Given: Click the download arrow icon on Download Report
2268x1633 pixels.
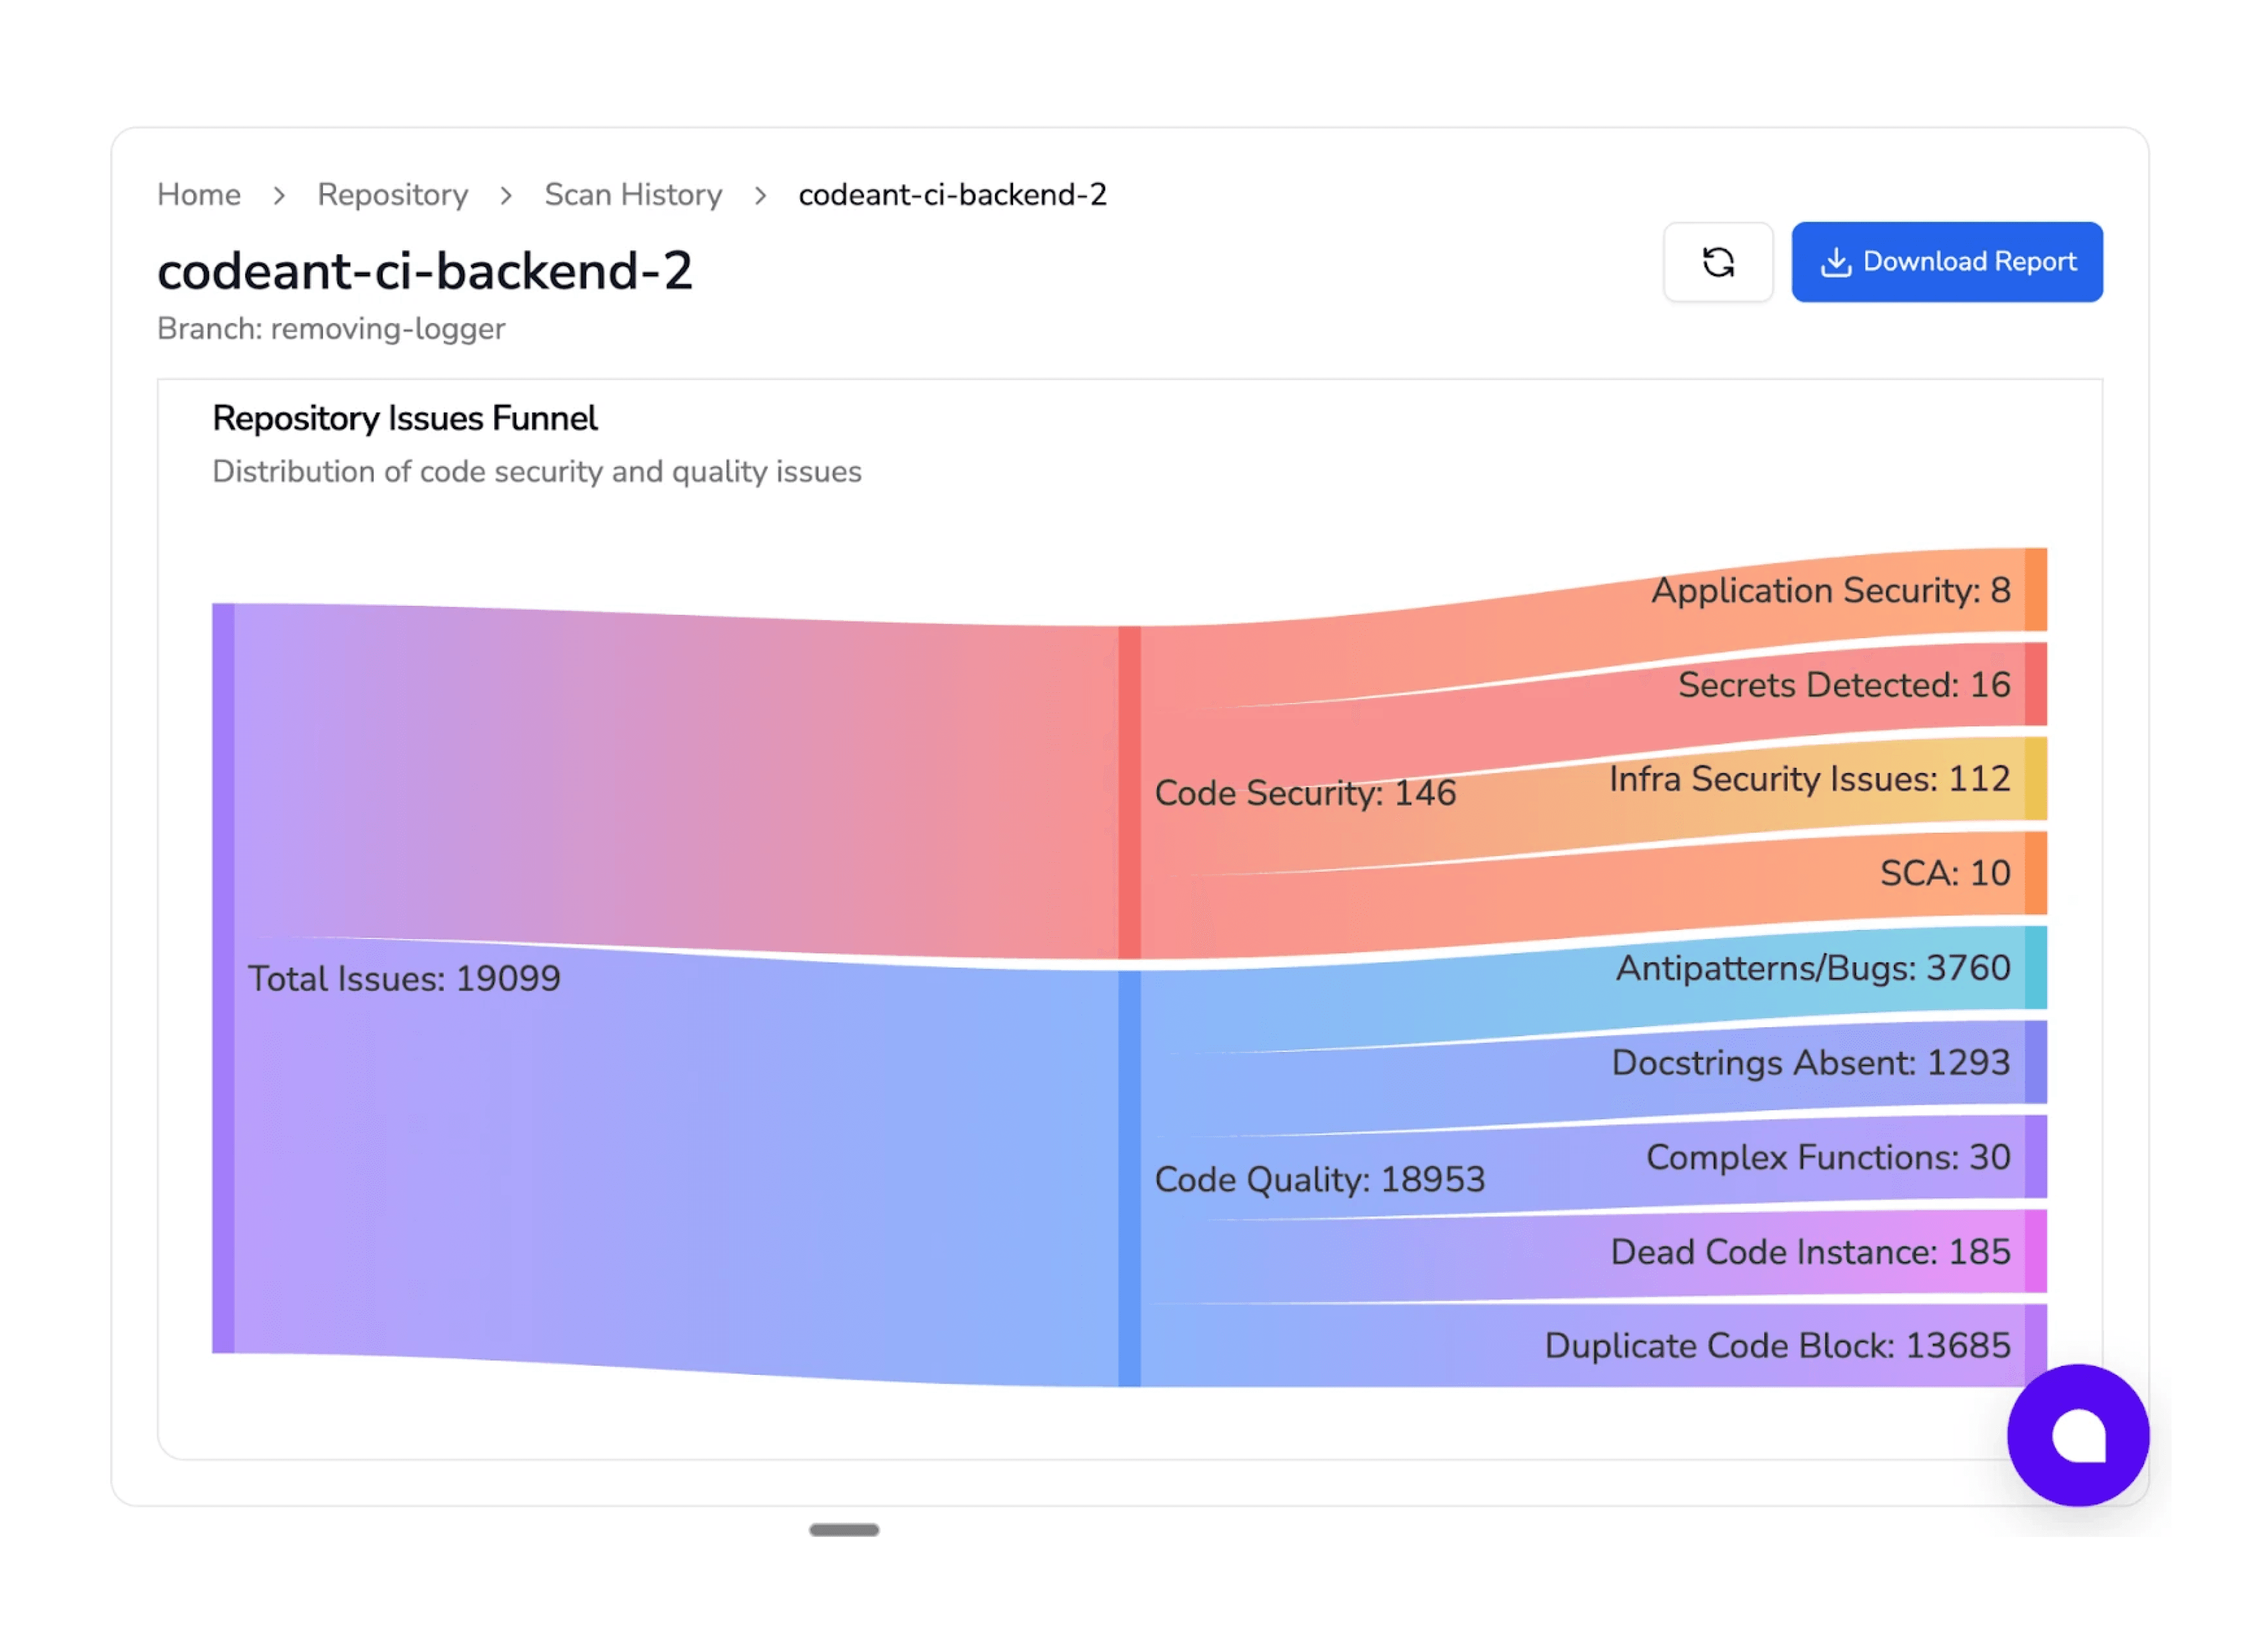Looking at the screenshot, I should (x=1838, y=262).
